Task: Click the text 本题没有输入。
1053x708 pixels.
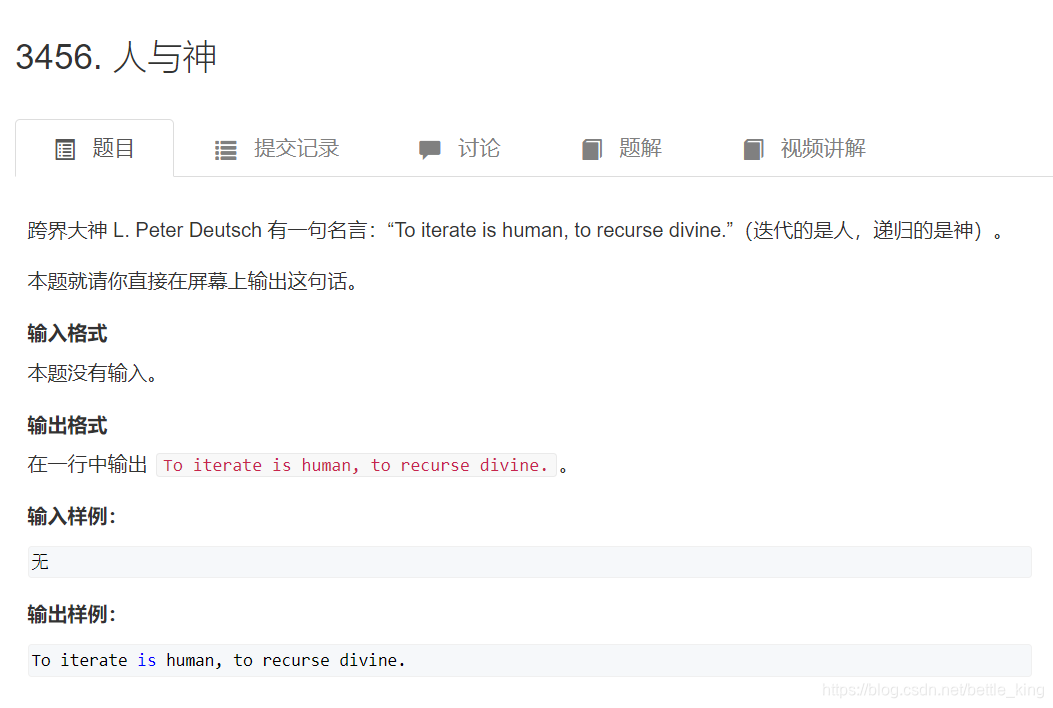Action: pyautogui.click(x=93, y=373)
